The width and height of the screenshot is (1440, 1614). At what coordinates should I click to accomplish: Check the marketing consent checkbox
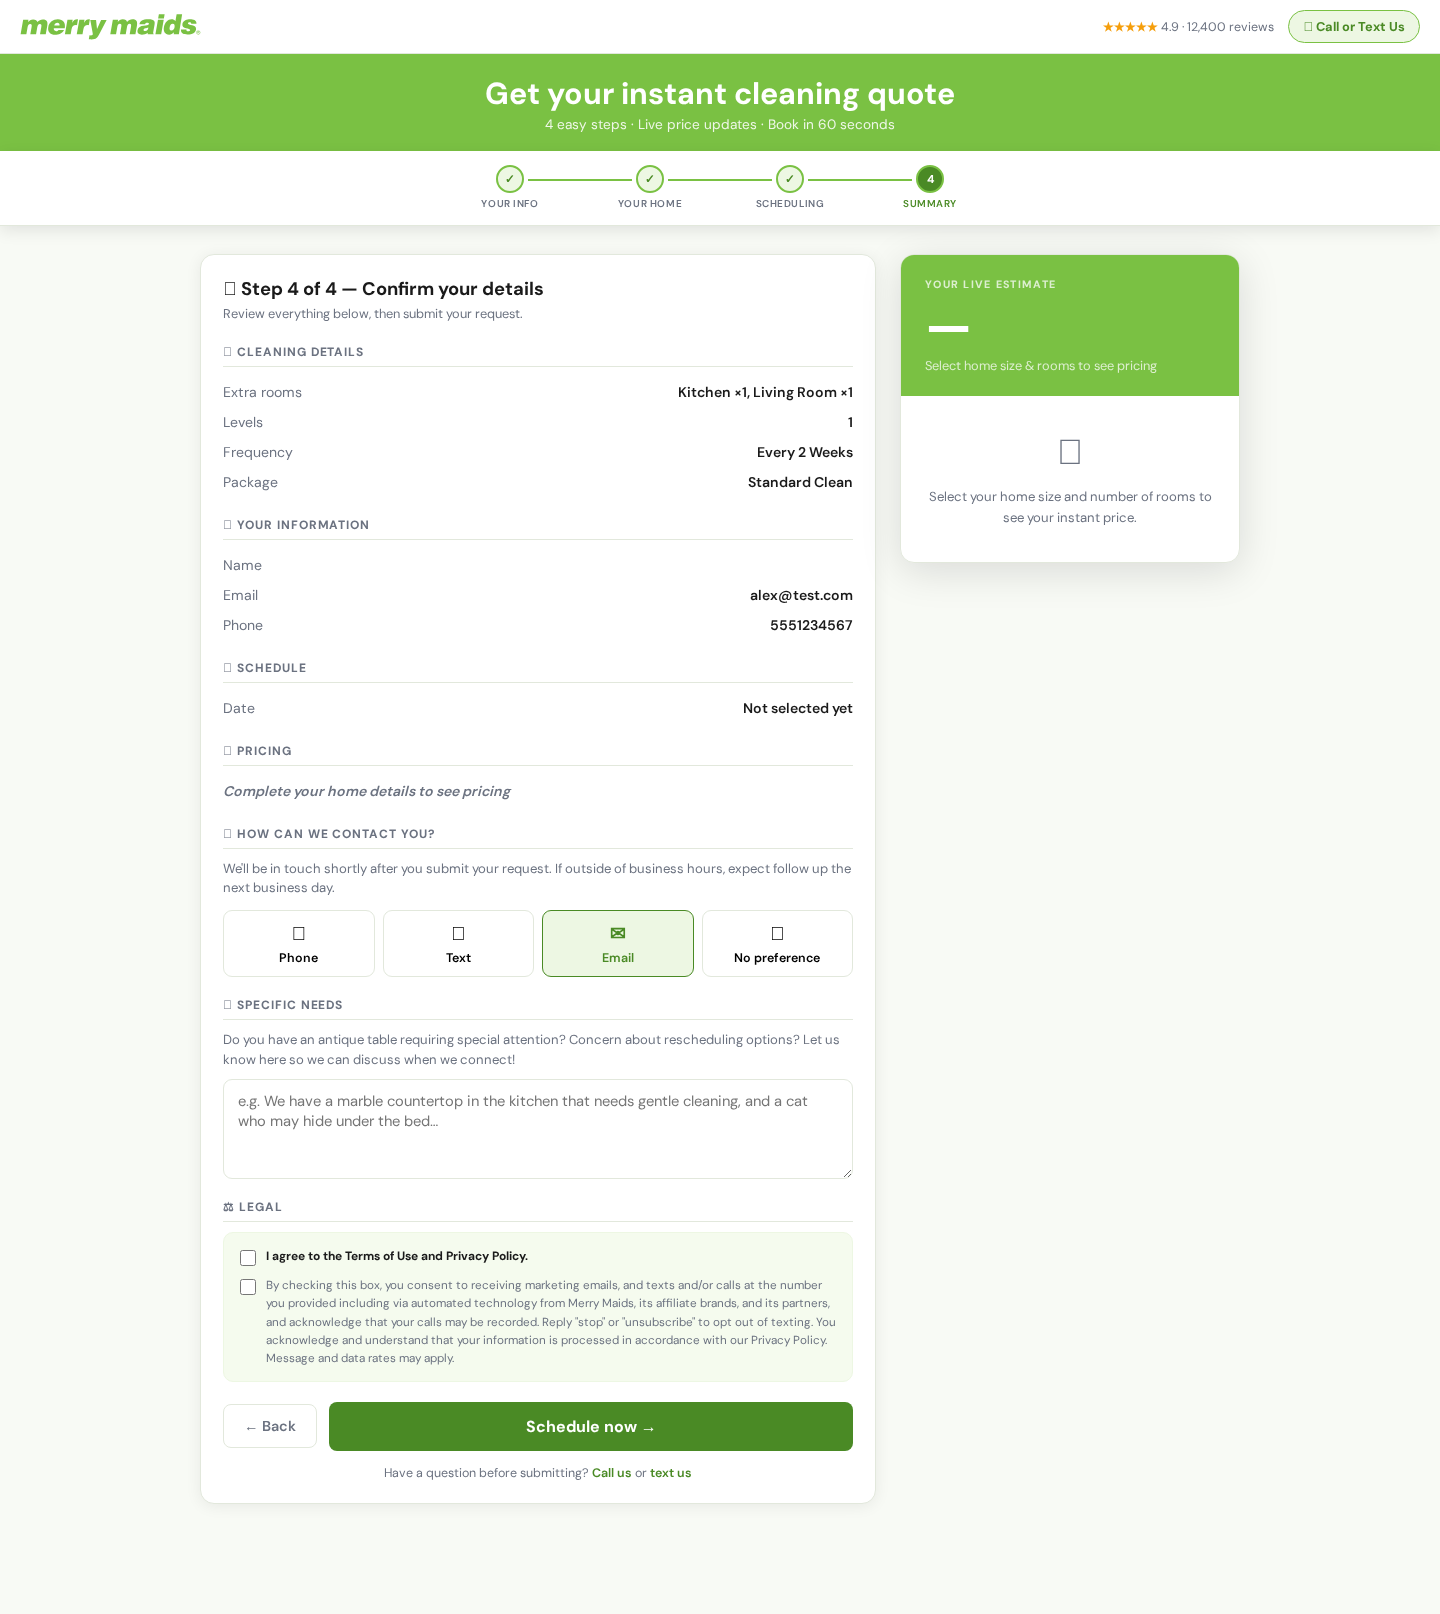pos(248,1287)
